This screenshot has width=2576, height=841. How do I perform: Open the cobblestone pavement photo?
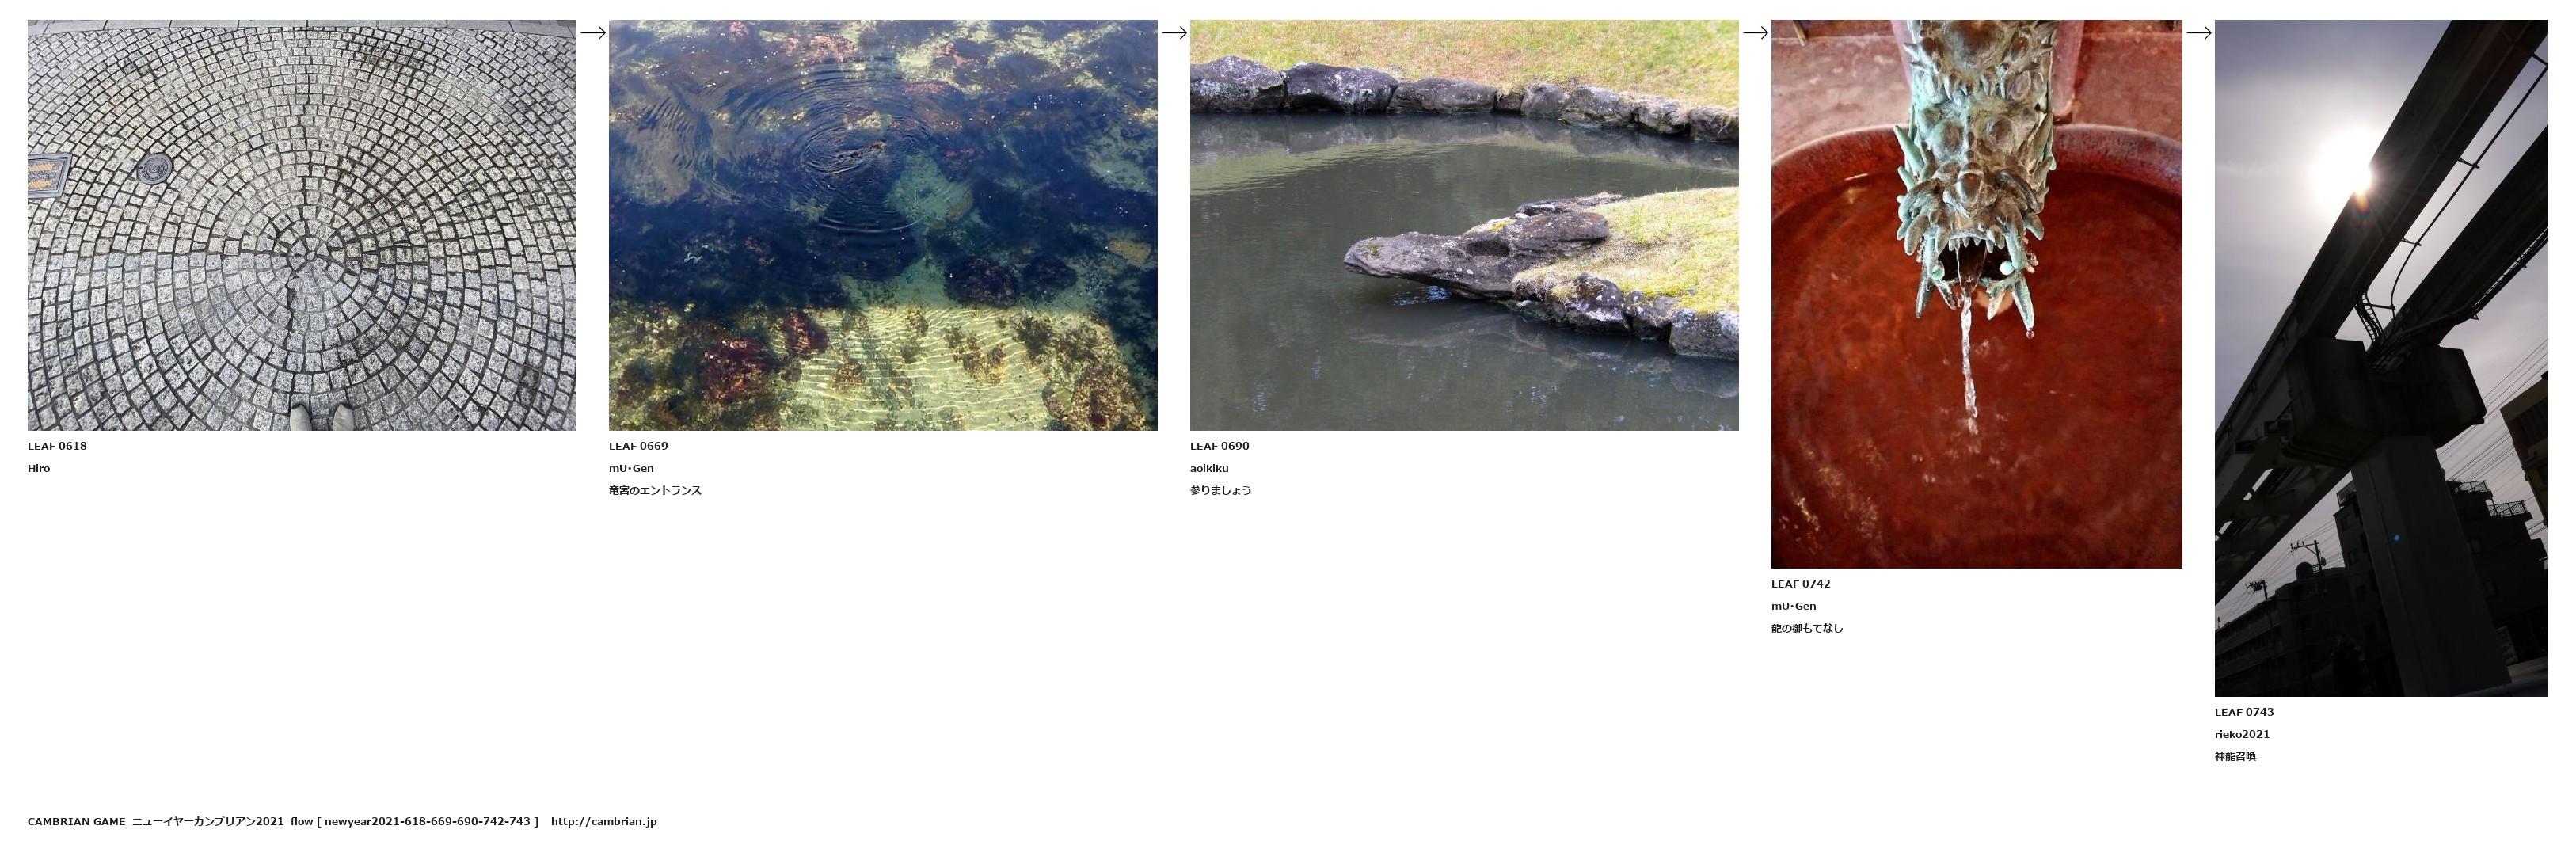tap(302, 225)
